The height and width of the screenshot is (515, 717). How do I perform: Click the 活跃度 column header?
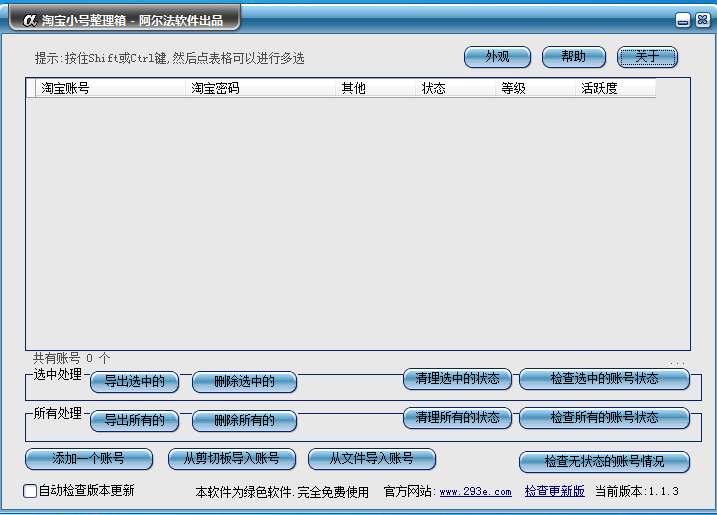(x=615, y=88)
